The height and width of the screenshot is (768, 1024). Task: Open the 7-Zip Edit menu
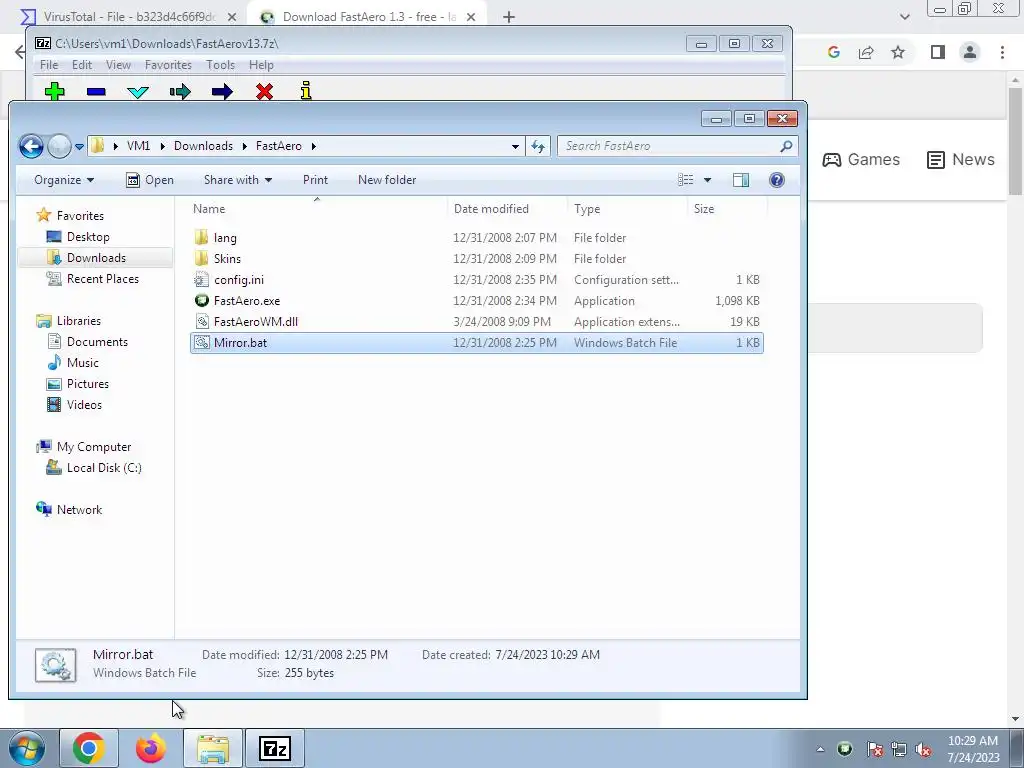[x=82, y=65]
